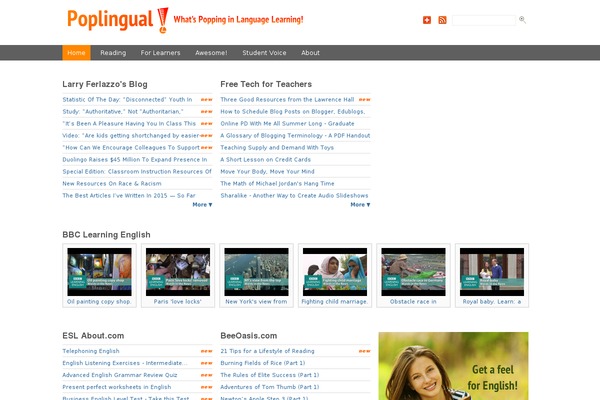
Task: Open 'Burning Fields of Rice (Part 1)' link
Action: tap(262, 363)
